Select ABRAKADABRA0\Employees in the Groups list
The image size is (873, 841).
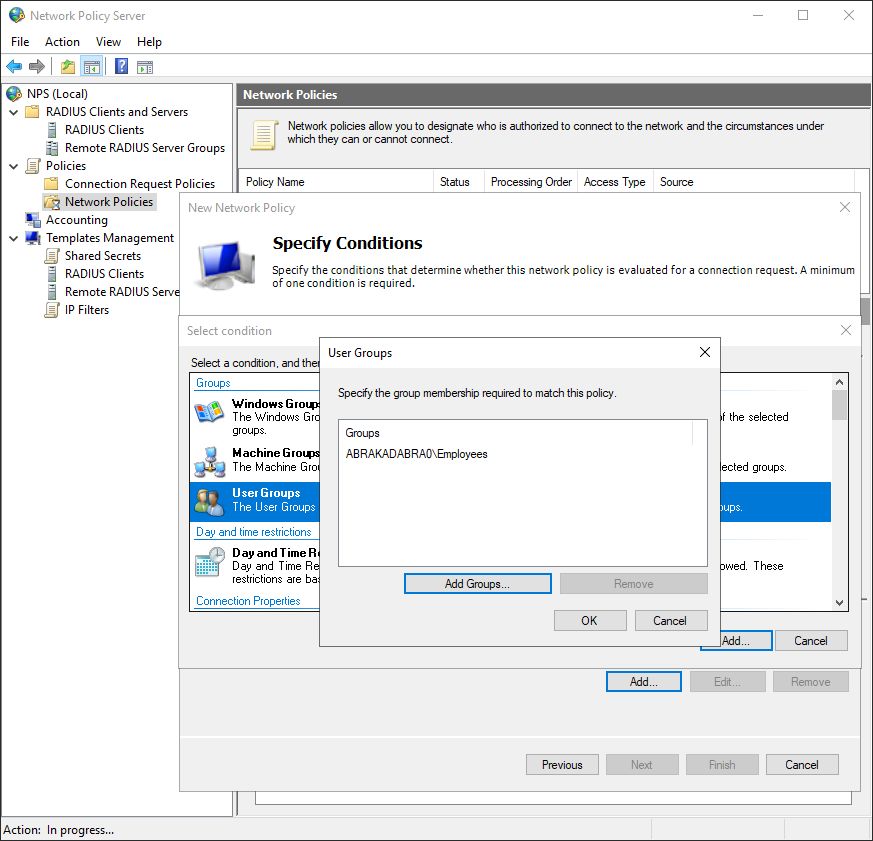pos(416,454)
